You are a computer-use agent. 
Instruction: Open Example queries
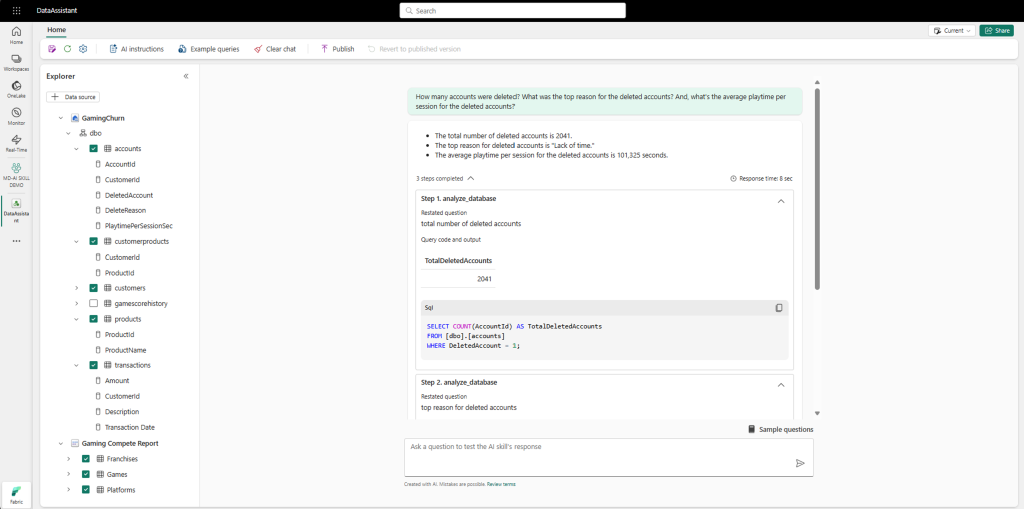tap(209, 49)
